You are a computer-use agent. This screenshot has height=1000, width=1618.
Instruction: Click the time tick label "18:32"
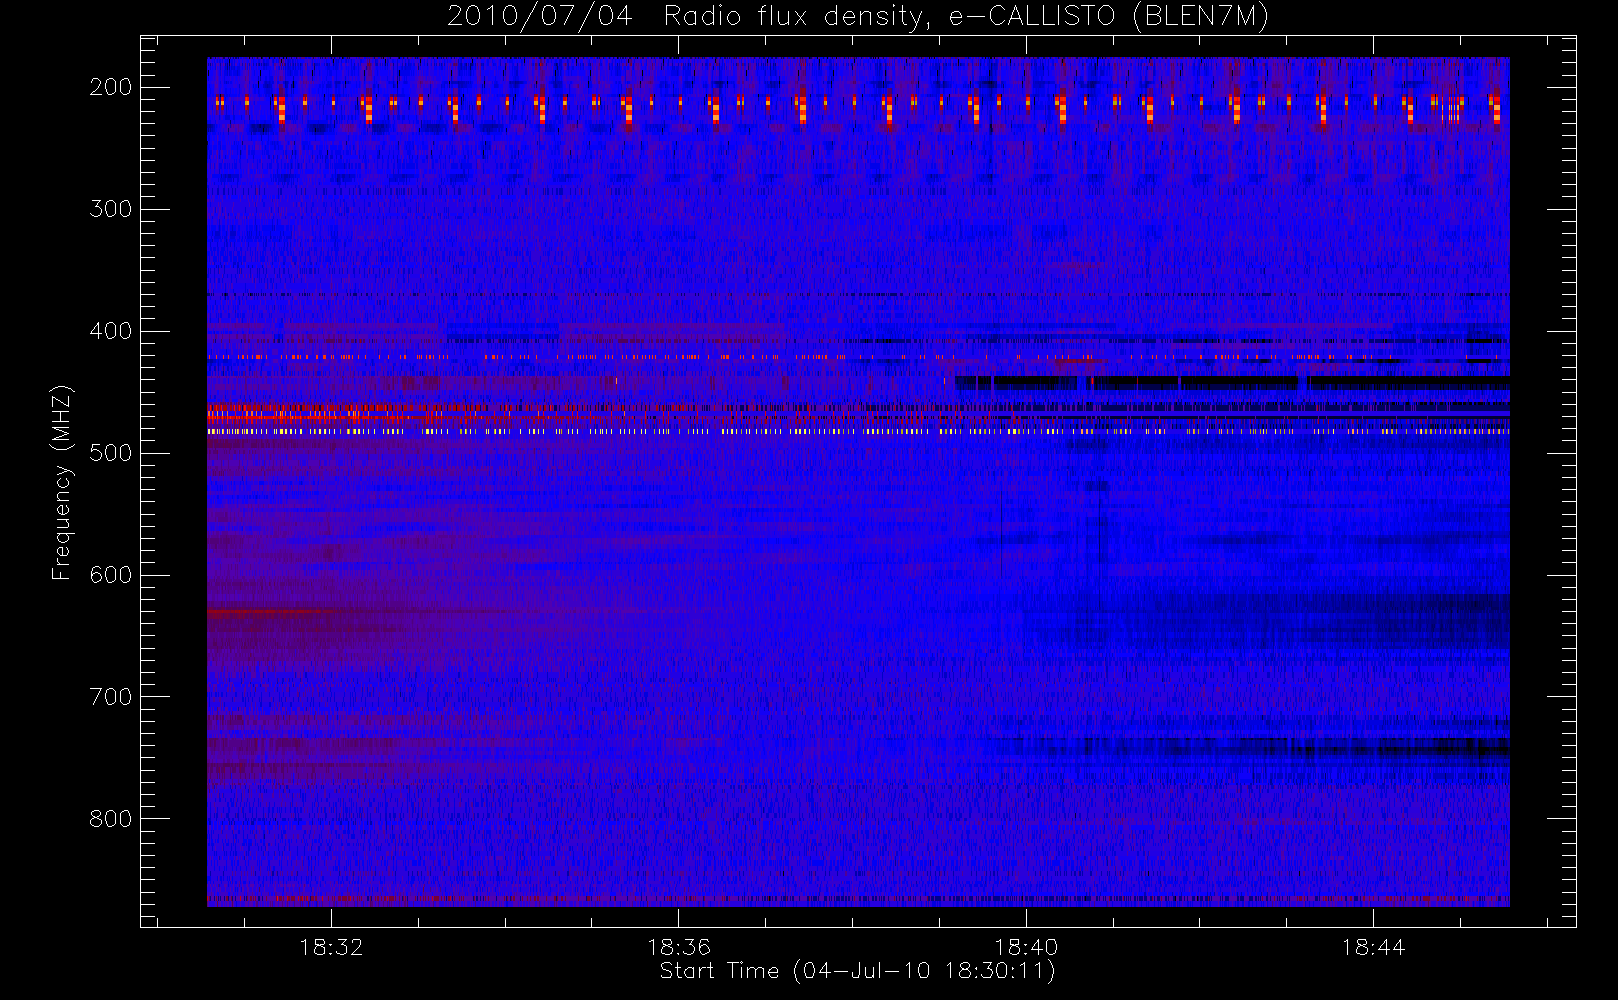pos(331,947)
